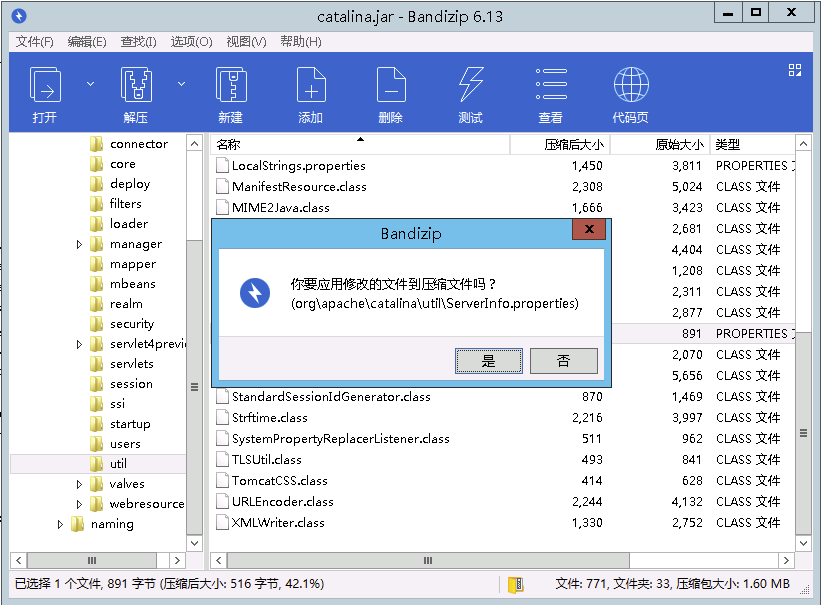The width and height of the screenshot is (822, 605).
Task: Sort by the 名称 column header
Action: coord(360,144)
